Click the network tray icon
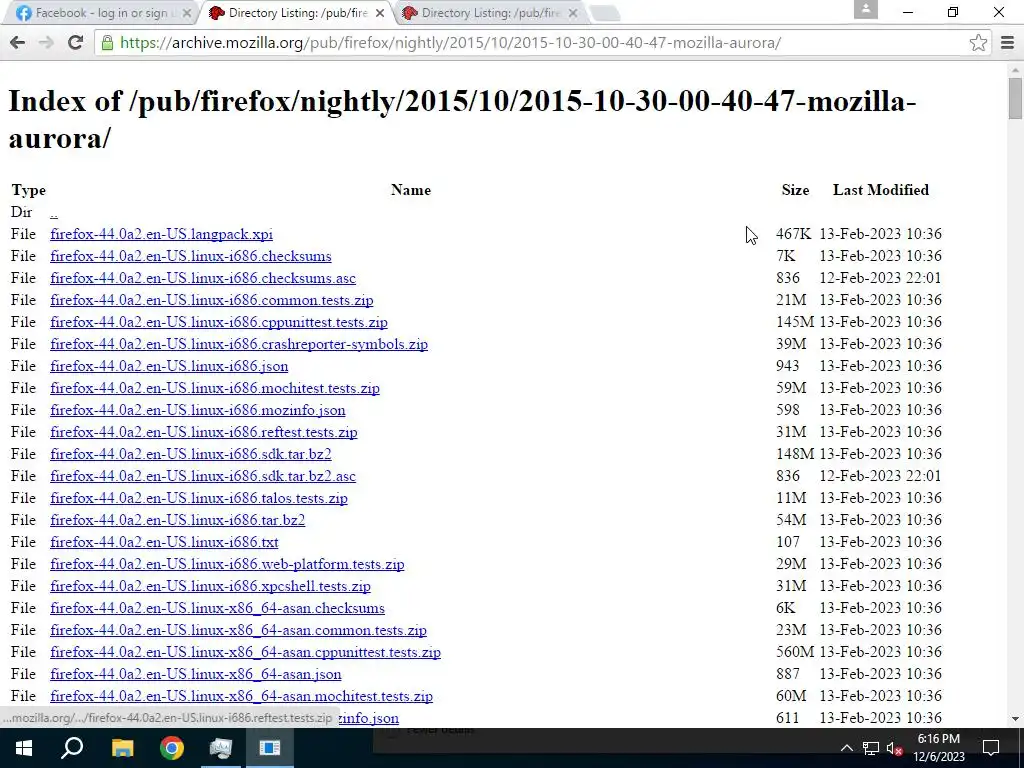The width and height of the screenshot is (1024, 768). click(x=871, y=748)
